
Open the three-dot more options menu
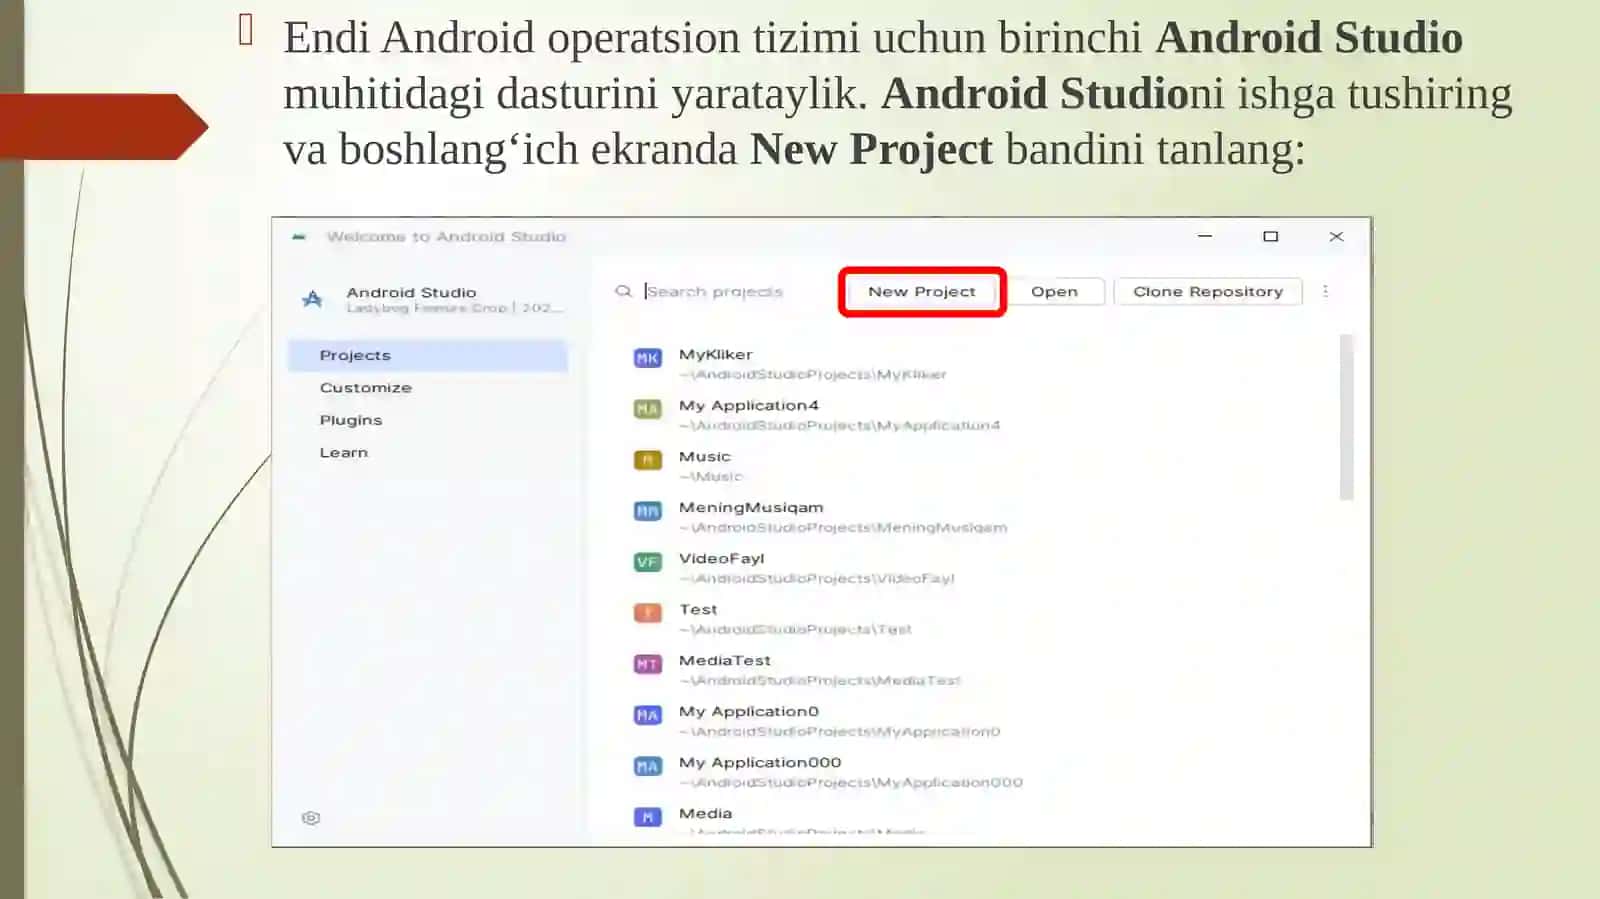pyautogui.click(x=1326, y=291)
